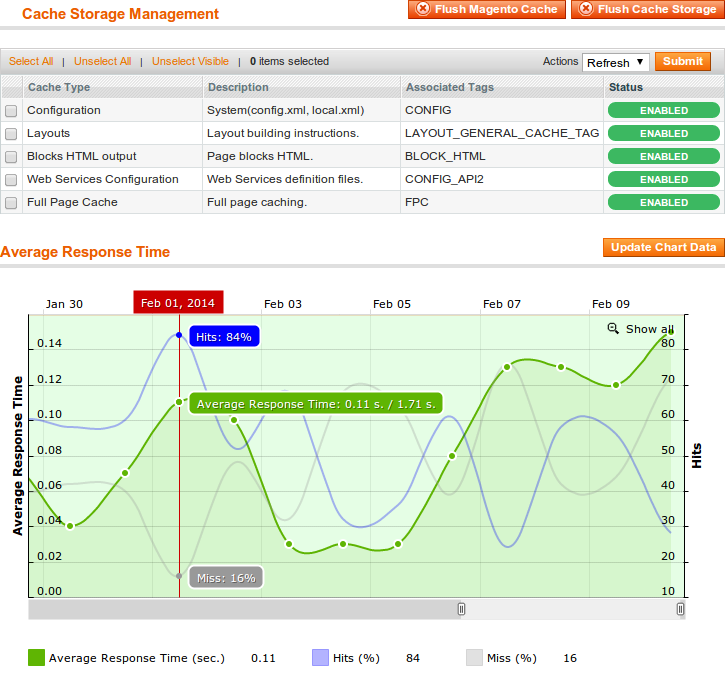Click the Show all magnifier icon

[613, 329]
